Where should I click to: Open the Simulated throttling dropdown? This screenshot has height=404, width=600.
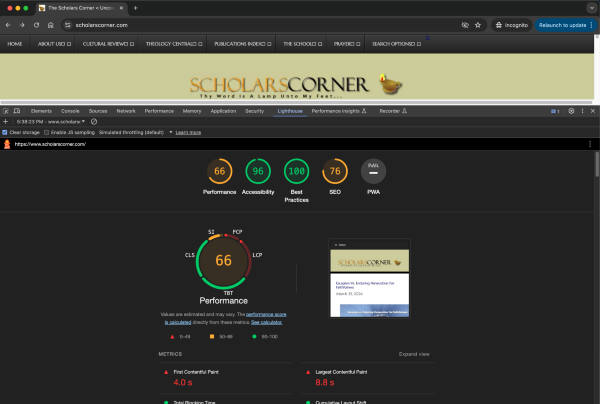135,132
